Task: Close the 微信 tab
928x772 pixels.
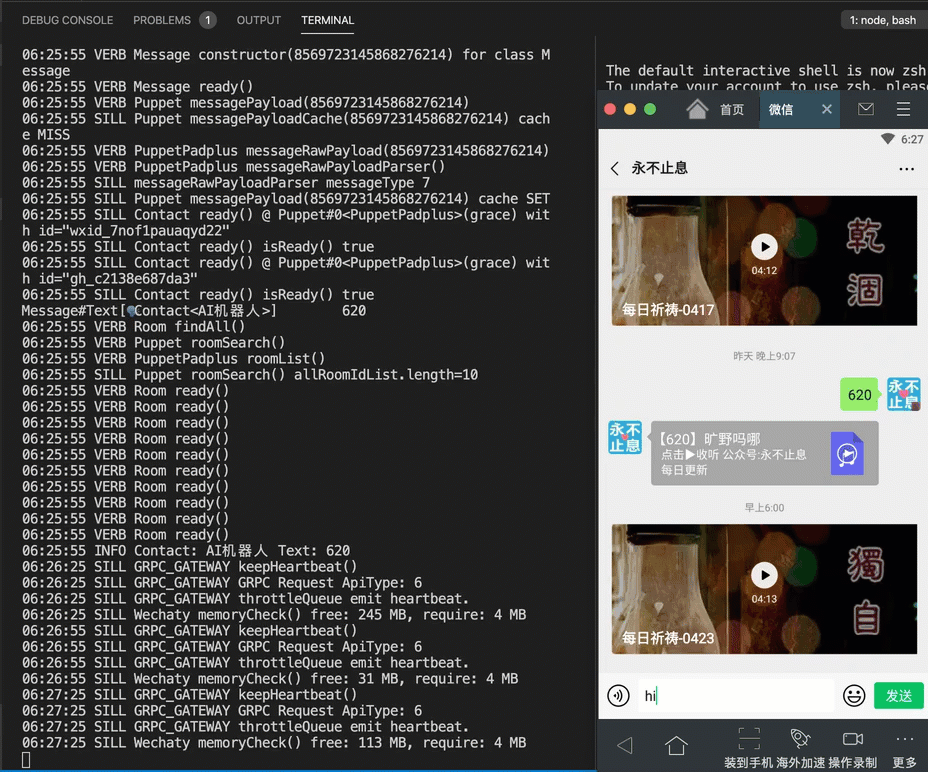Action: [x=827, y=109]
